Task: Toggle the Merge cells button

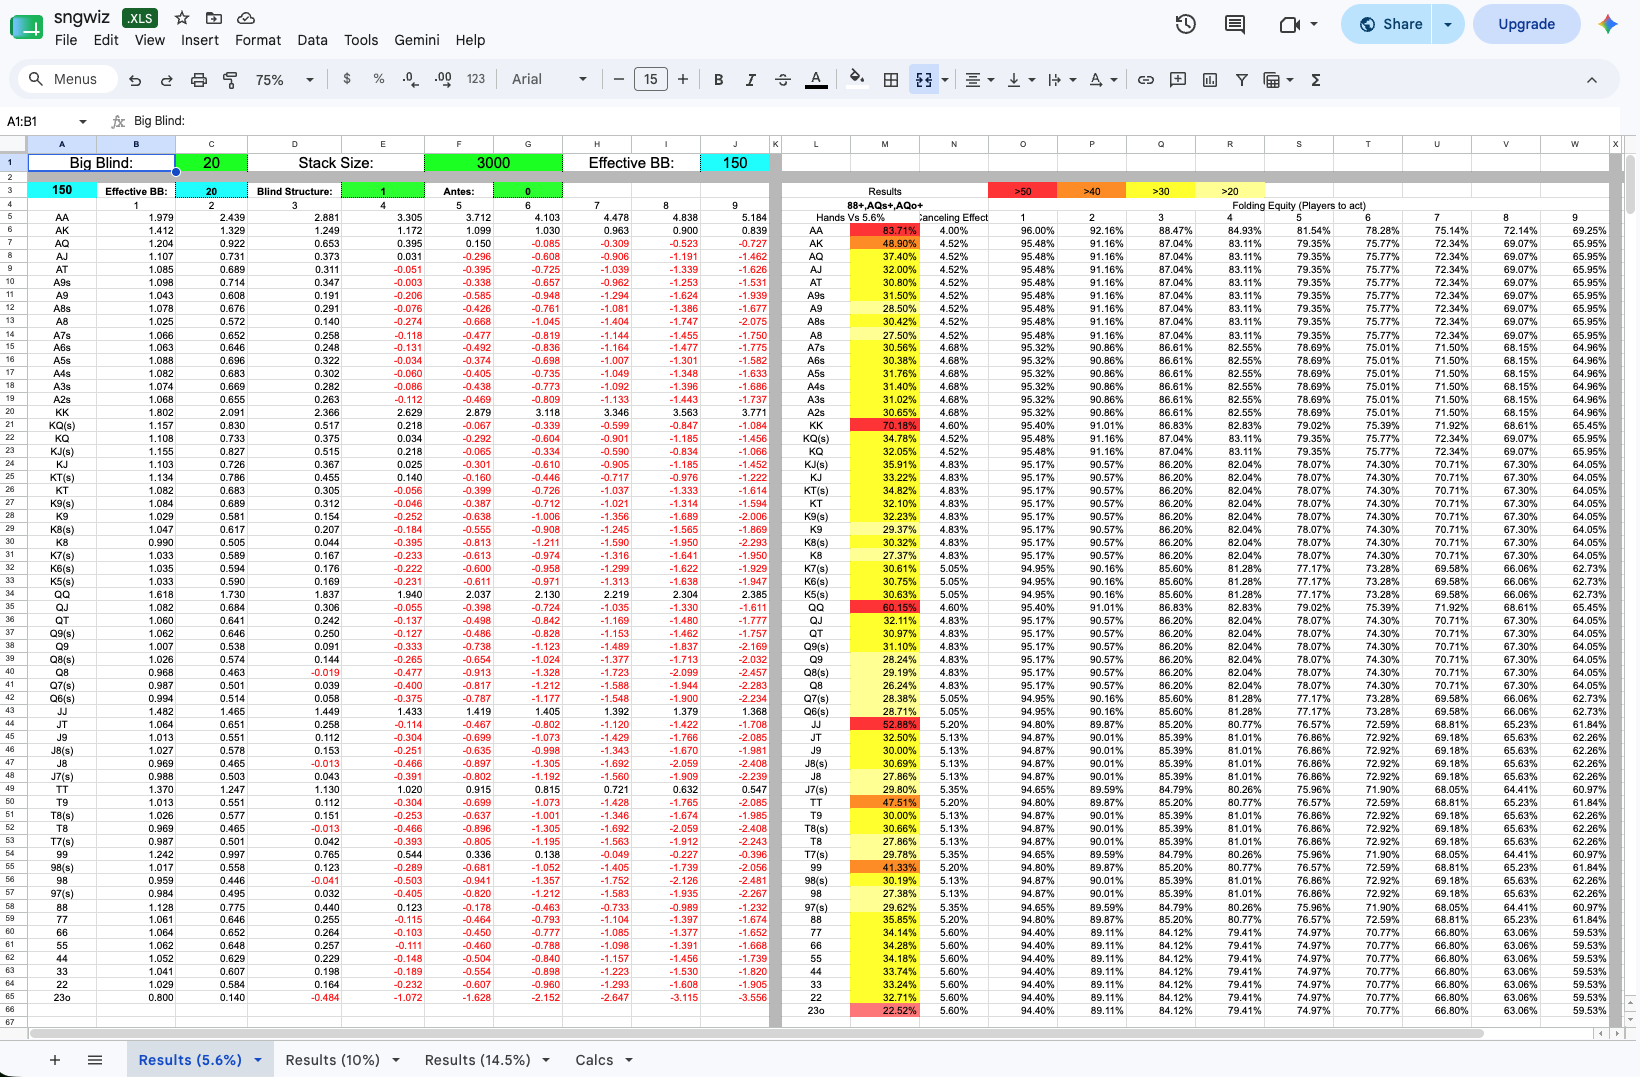Action: pos(924,80)
